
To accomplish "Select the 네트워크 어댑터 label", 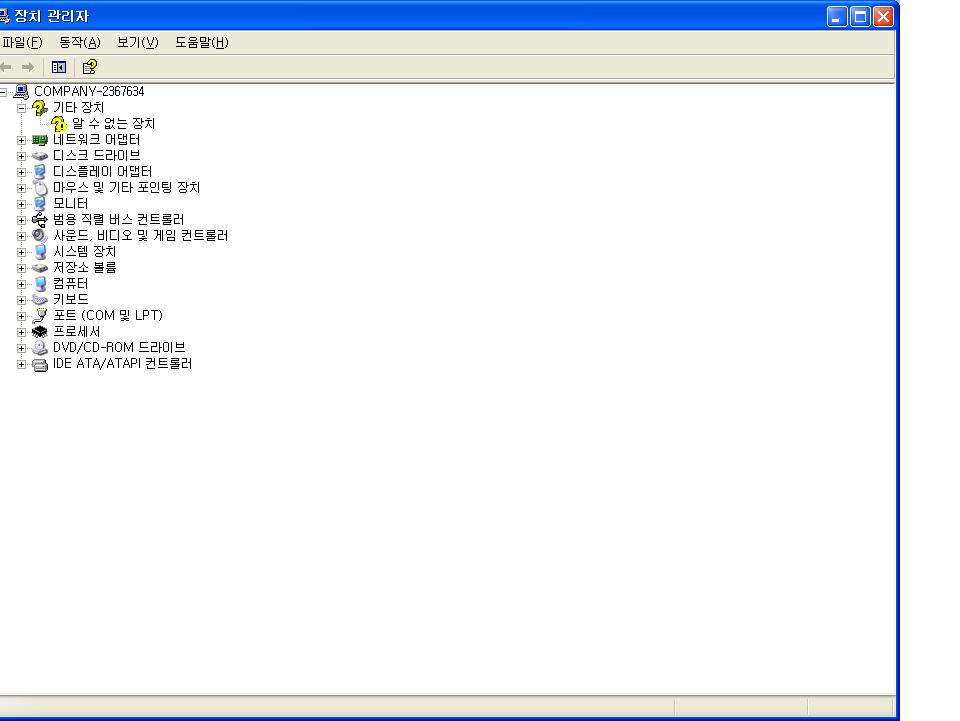I will click(x=96, y=140).
